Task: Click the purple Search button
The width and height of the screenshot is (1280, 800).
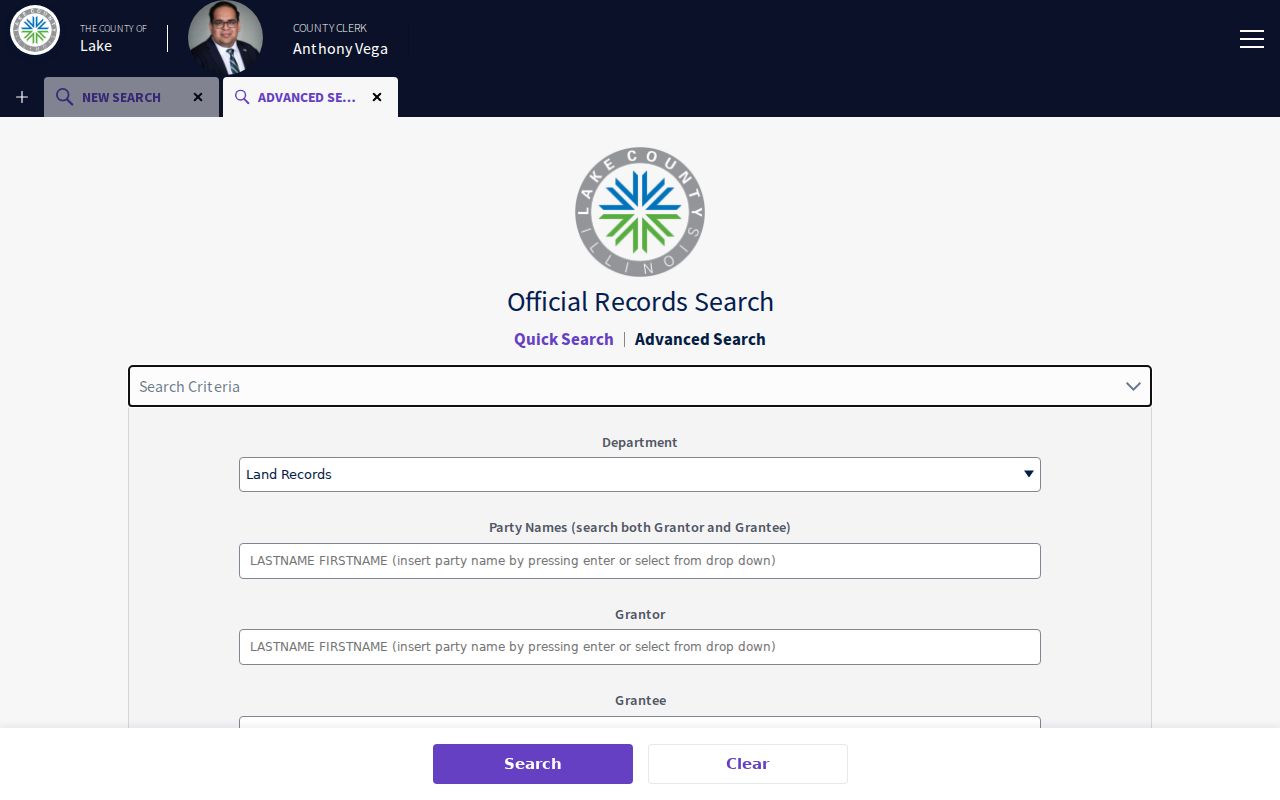Action: pos(533,764)
